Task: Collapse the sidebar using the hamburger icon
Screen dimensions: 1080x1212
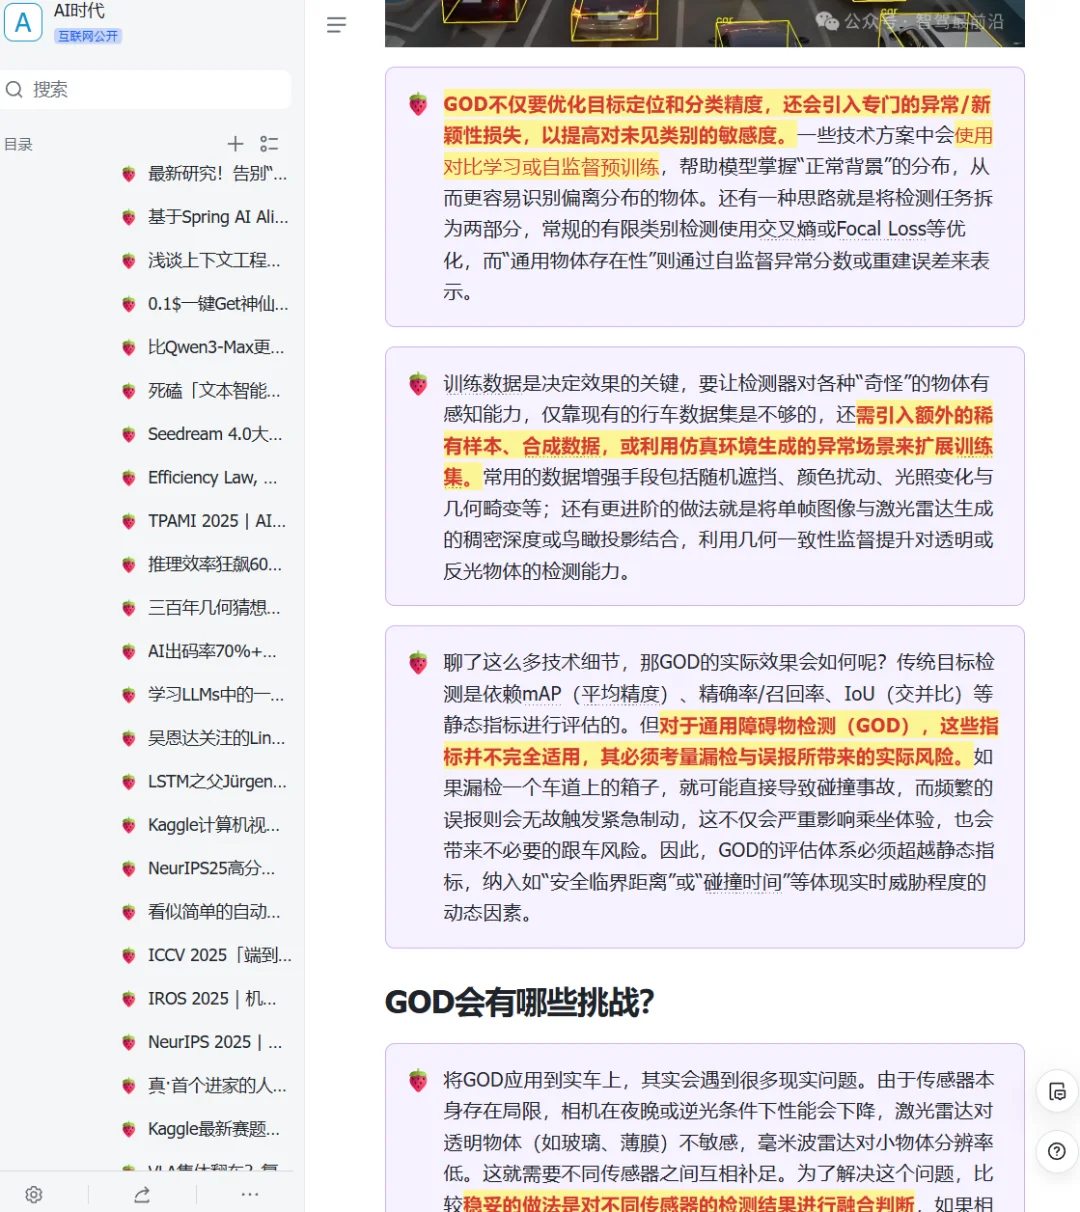Action: pos(336,26)
